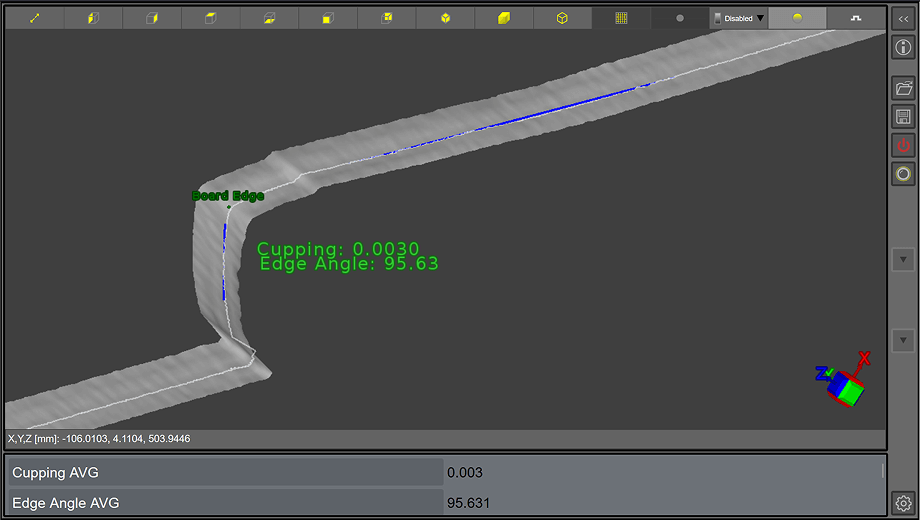Select the Cupping AVG result row
920x520 pixels.
225,472
